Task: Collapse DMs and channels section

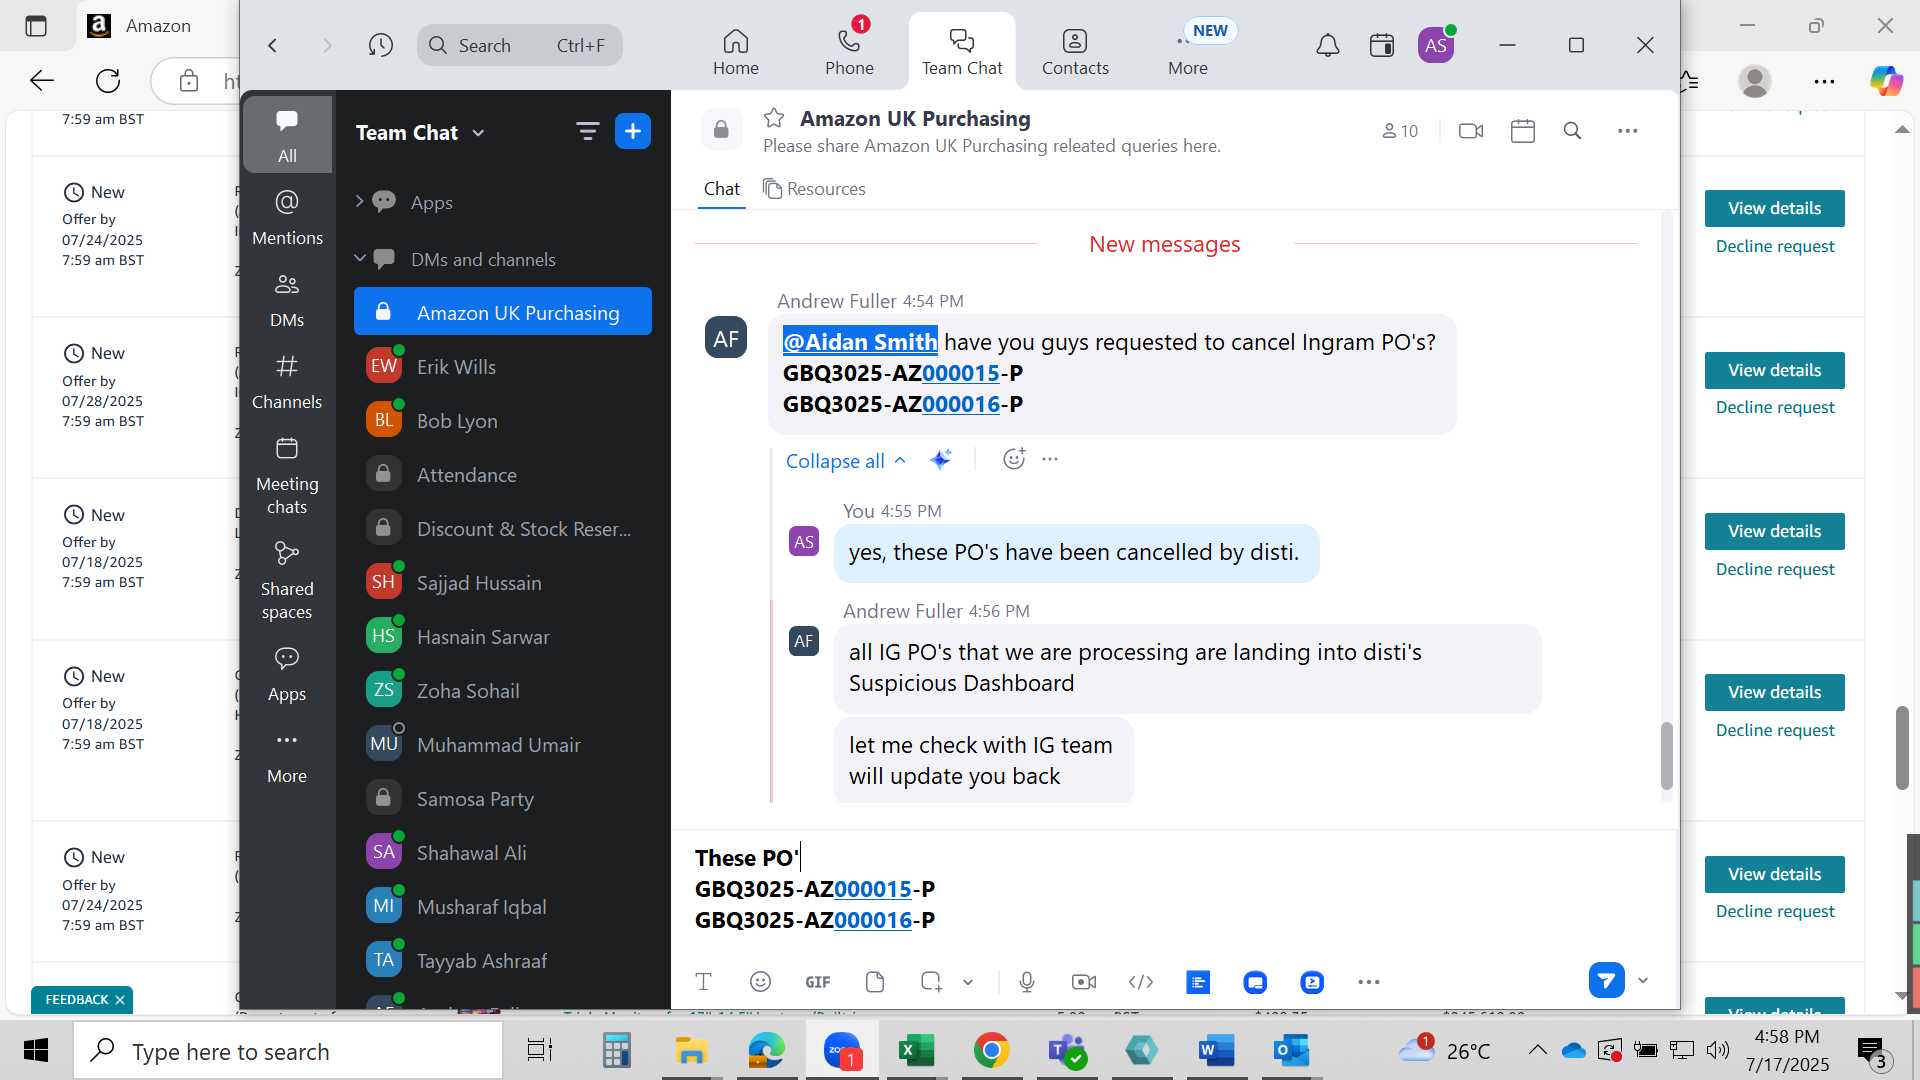Action: click(x=359, y=259)
